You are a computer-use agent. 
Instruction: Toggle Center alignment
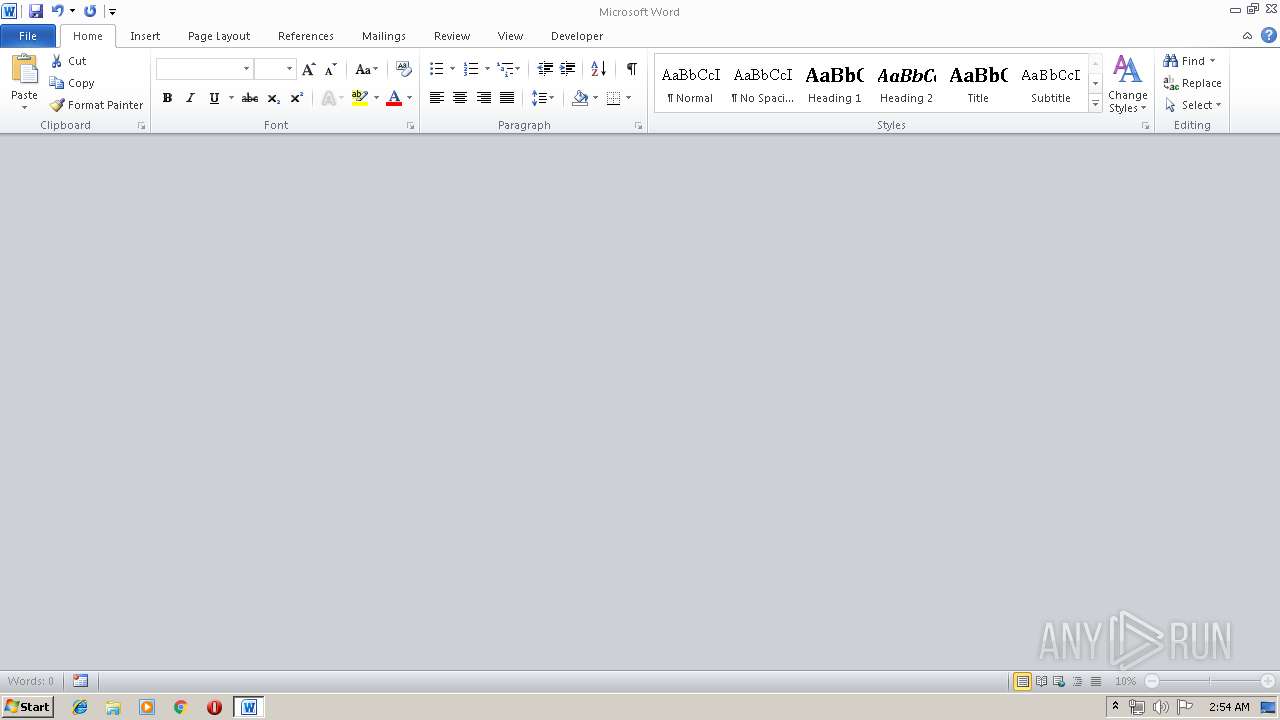coord(460,98)
